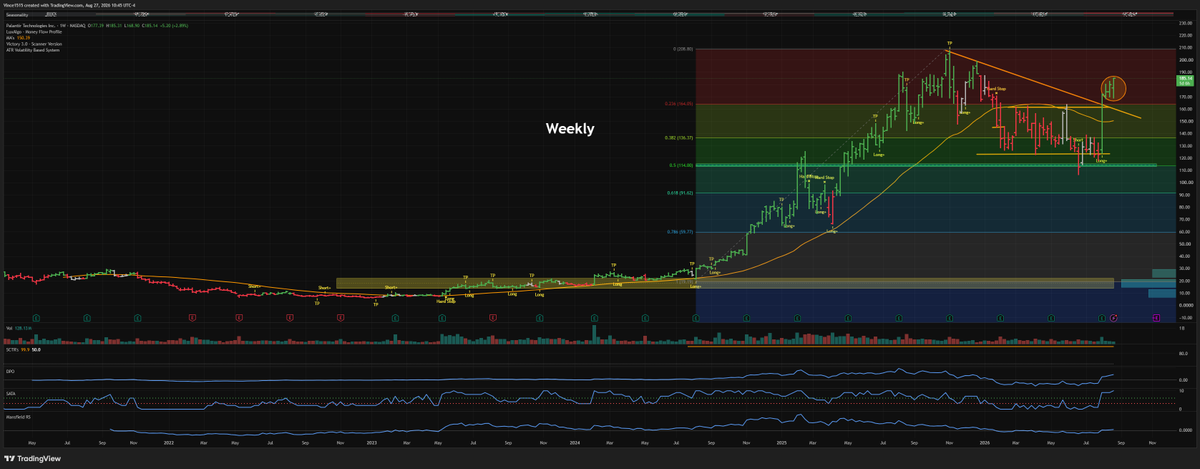Select Victory 3.0 Scanner Version legend
Screen dimensions: 1200x469
pos(33,44)
